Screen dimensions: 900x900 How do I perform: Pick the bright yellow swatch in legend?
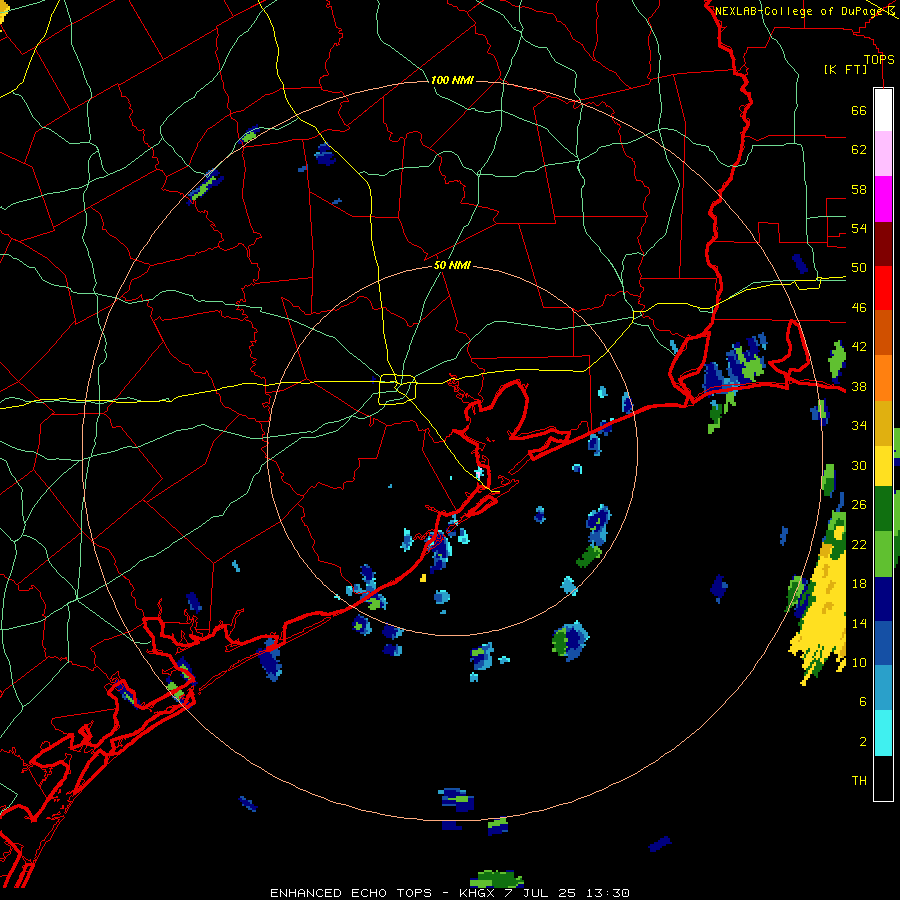pyautogui.click(x=883, y=467)
